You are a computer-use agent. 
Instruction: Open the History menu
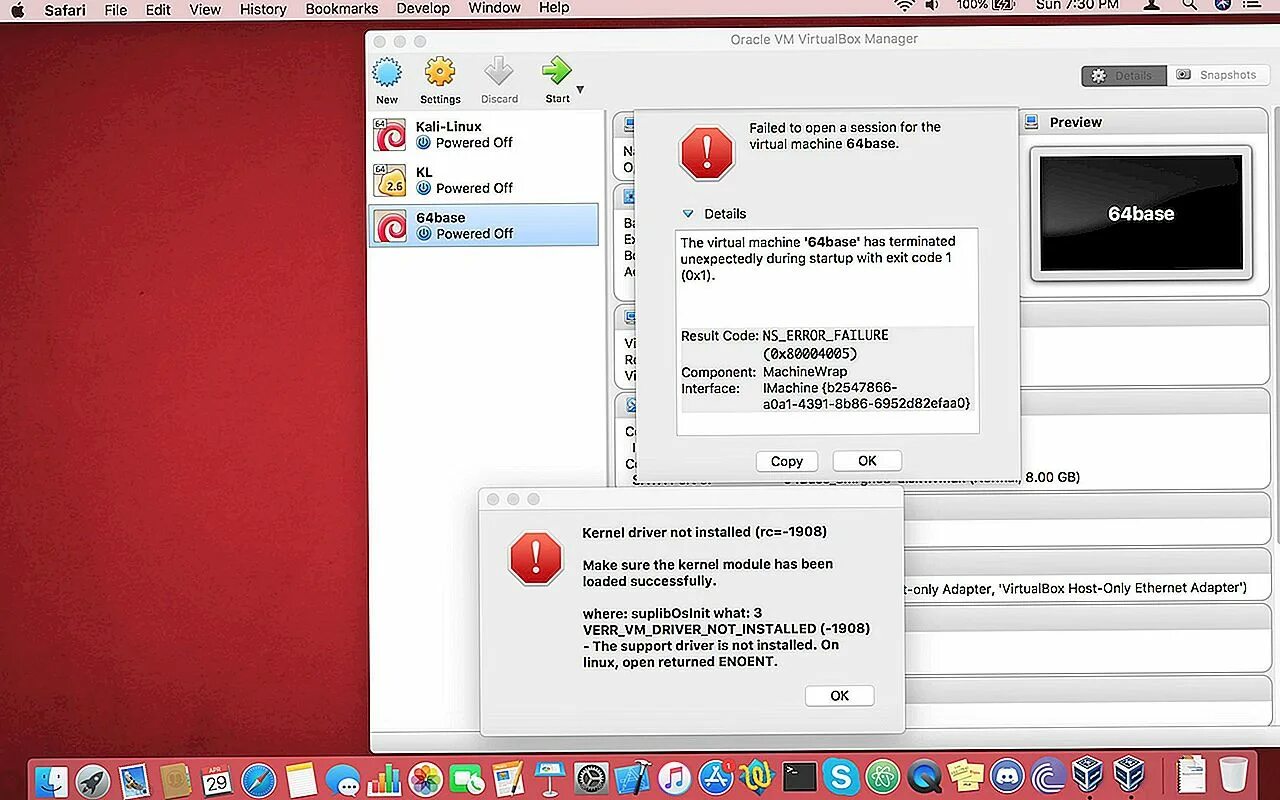(263, 9)
